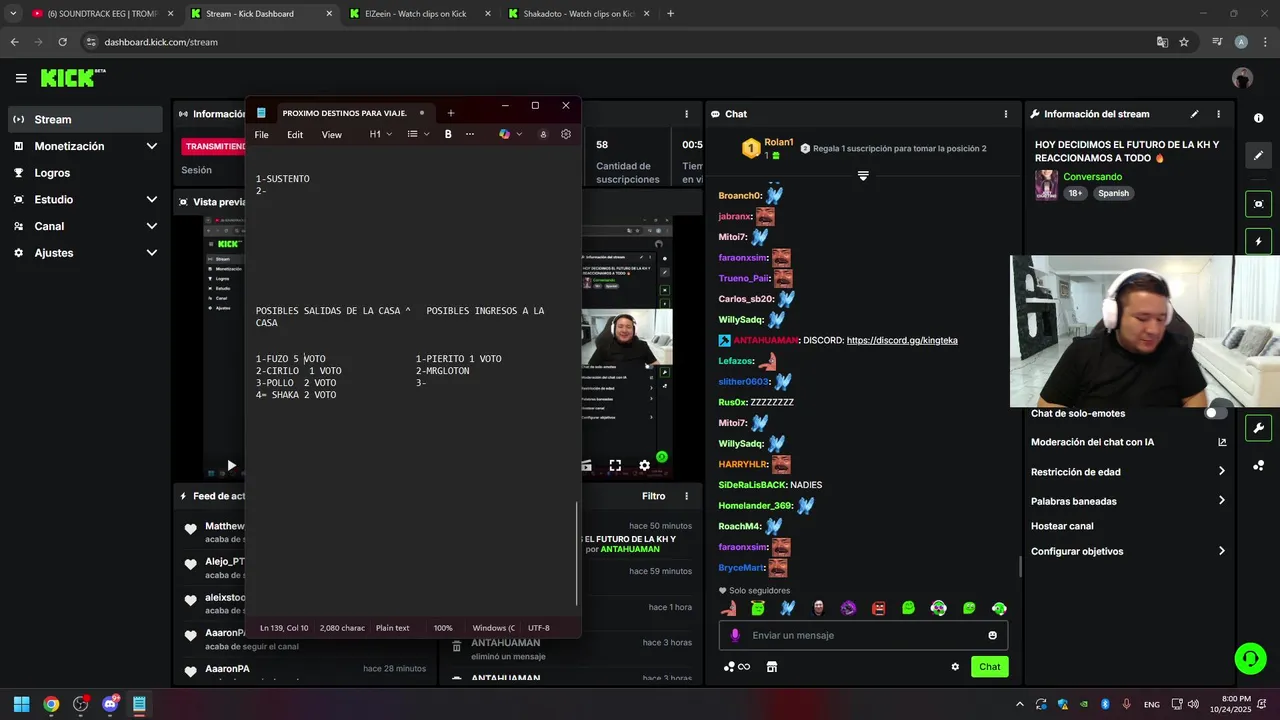Open stream information three-dot menu

click(1218, 114)
